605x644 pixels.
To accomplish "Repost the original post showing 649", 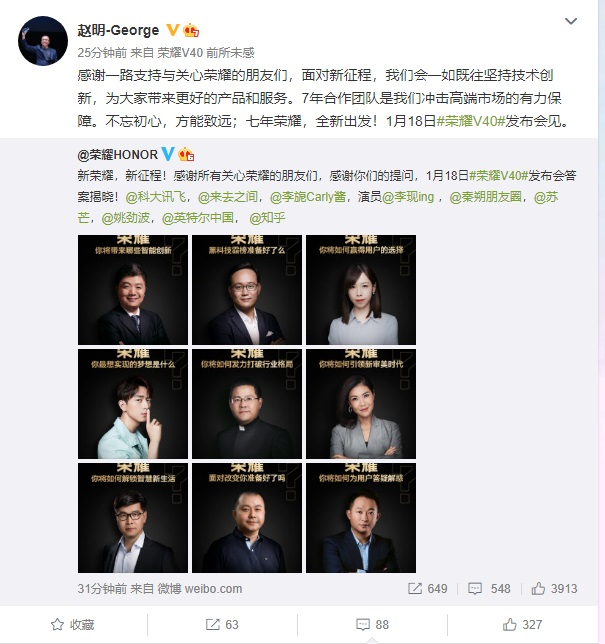I will [428, 589].
